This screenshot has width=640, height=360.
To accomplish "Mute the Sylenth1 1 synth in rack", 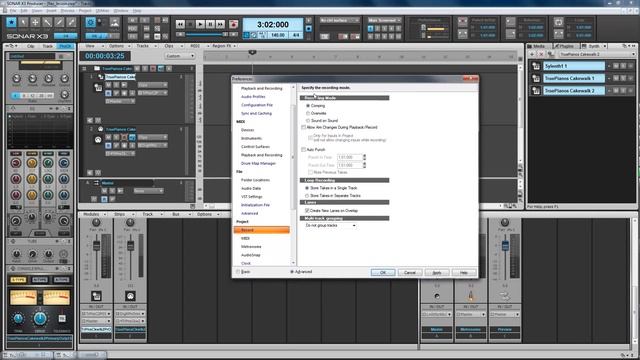I will [x=616, y=66].
